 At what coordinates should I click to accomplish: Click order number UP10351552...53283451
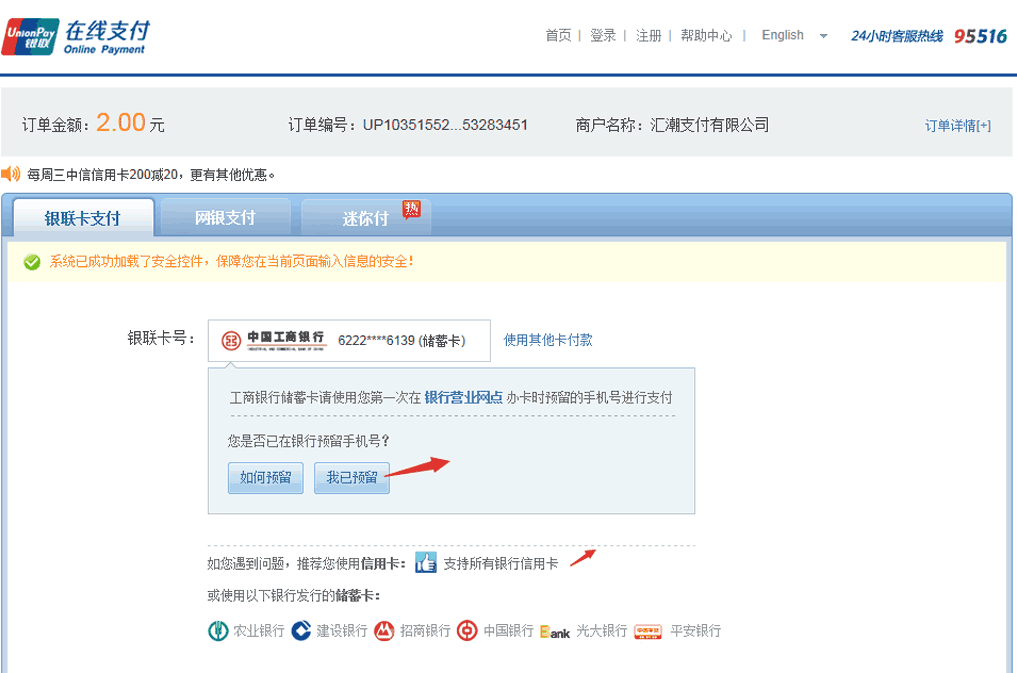tap(445, 124)
